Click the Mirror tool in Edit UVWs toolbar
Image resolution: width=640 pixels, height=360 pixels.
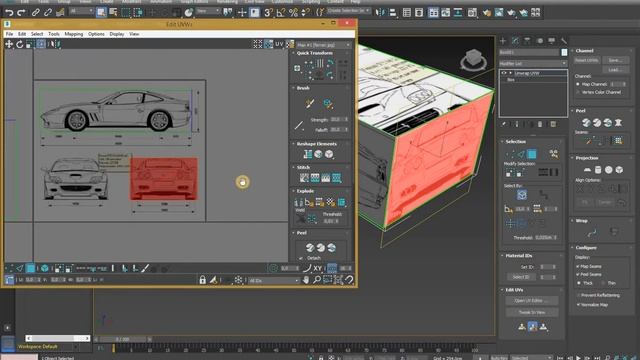[56, 44]
